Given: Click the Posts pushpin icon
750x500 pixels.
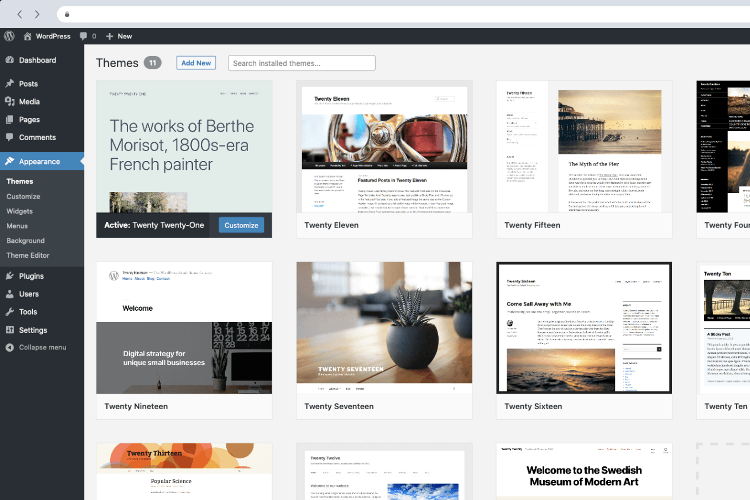Looking at the screenshot, I should (x=10, y=83).
